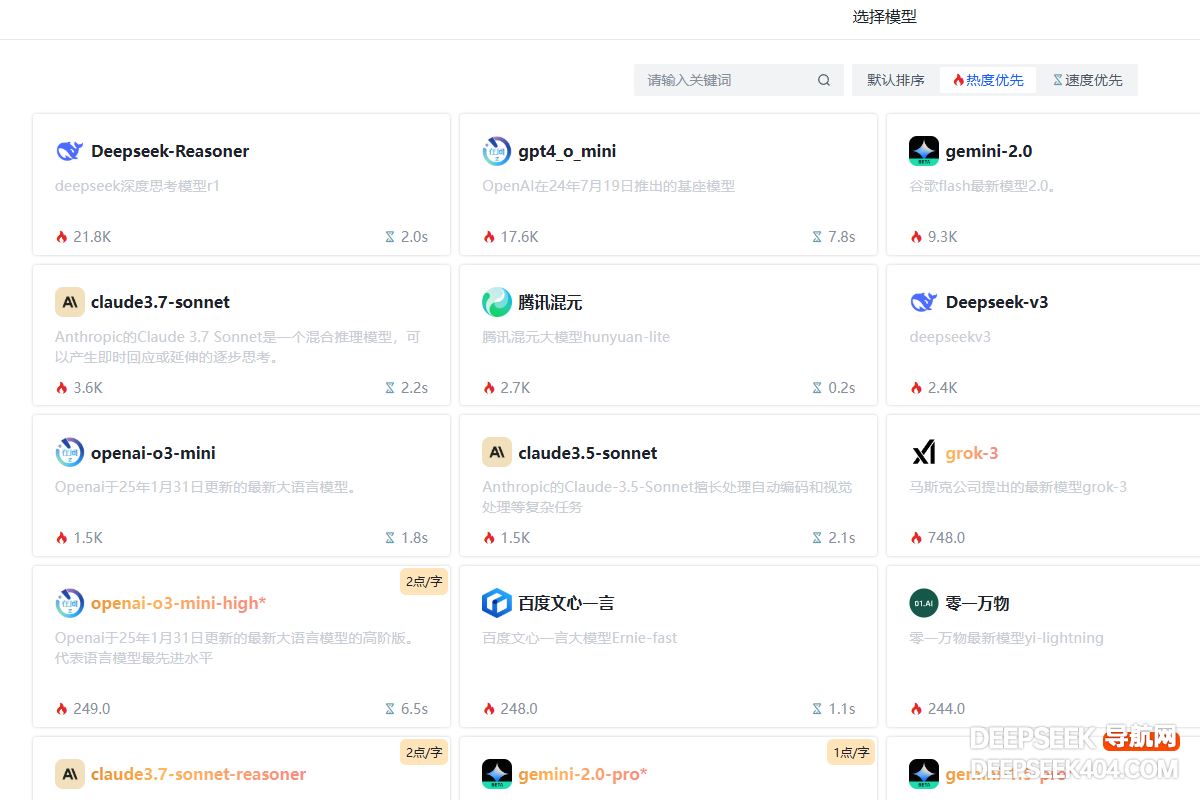Select the 百度文心一言 model title
The width and height of the screenshot is (1200, 800).
[566, 603]
